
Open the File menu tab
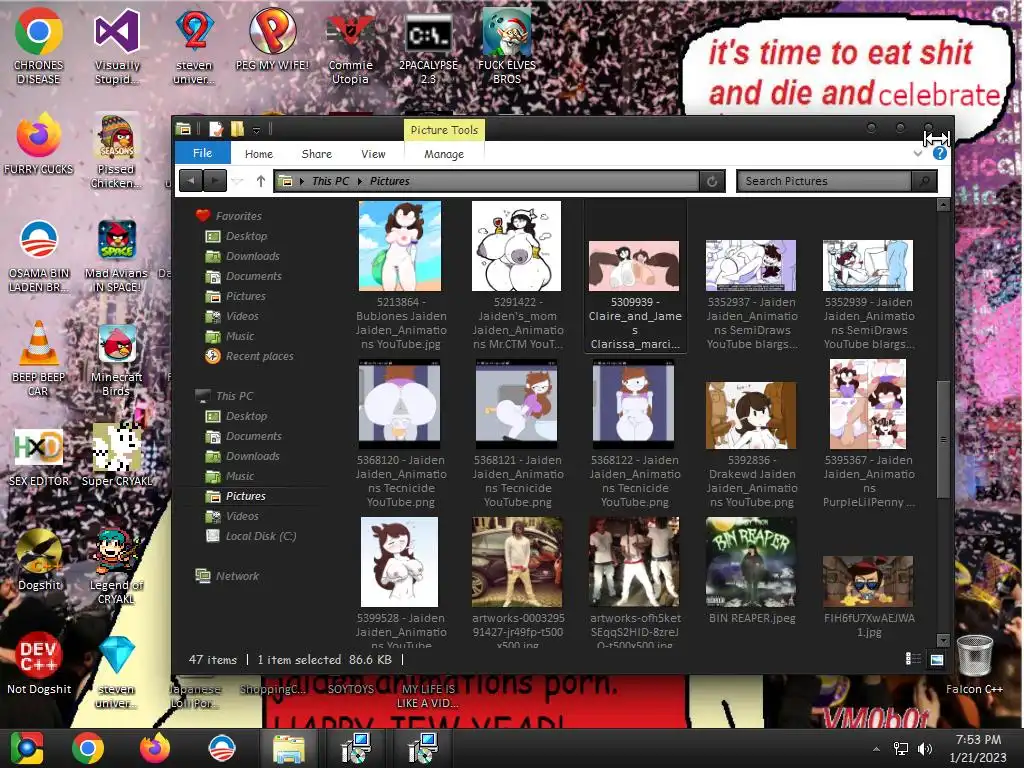point(202,153)
